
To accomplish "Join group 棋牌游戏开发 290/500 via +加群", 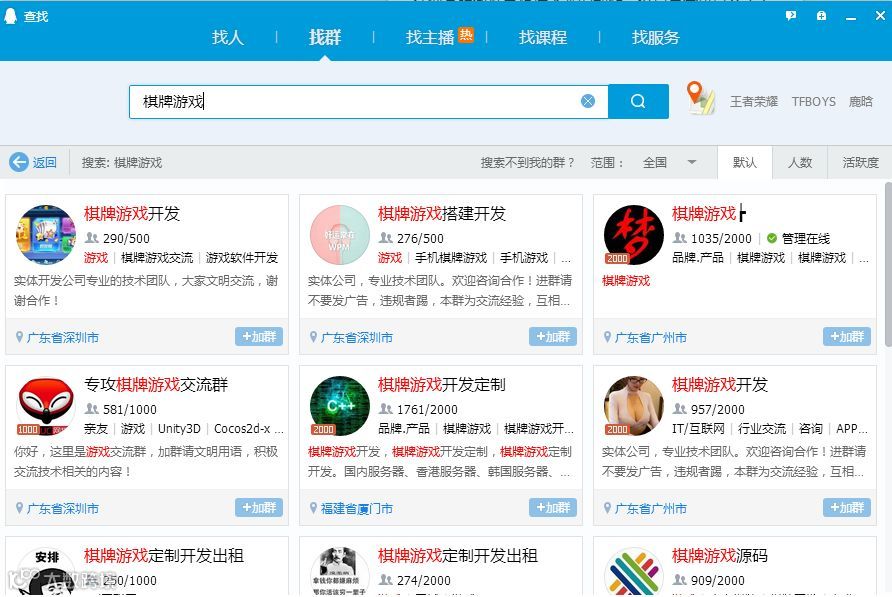I will click(x=259, y=336).
